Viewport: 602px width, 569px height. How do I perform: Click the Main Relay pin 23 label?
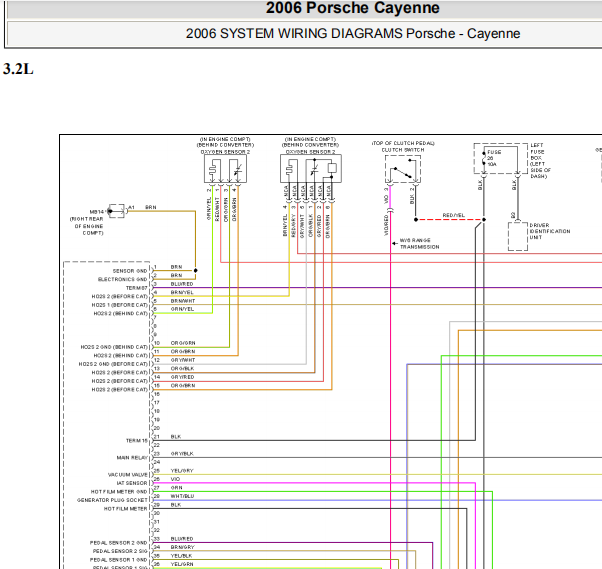(132, 458)
